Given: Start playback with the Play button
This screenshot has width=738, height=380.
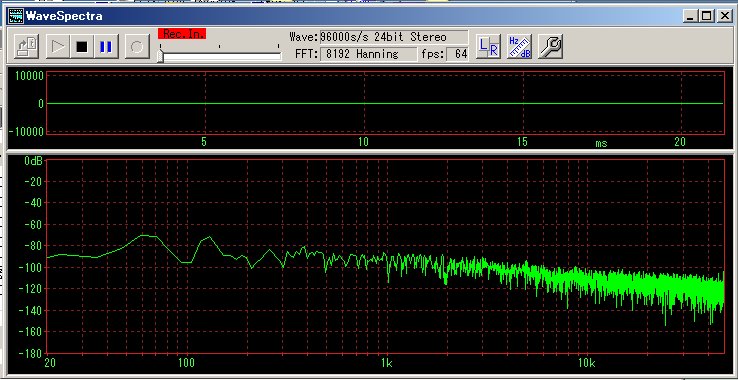Looking at the screenshot, I should click(58, 47).
